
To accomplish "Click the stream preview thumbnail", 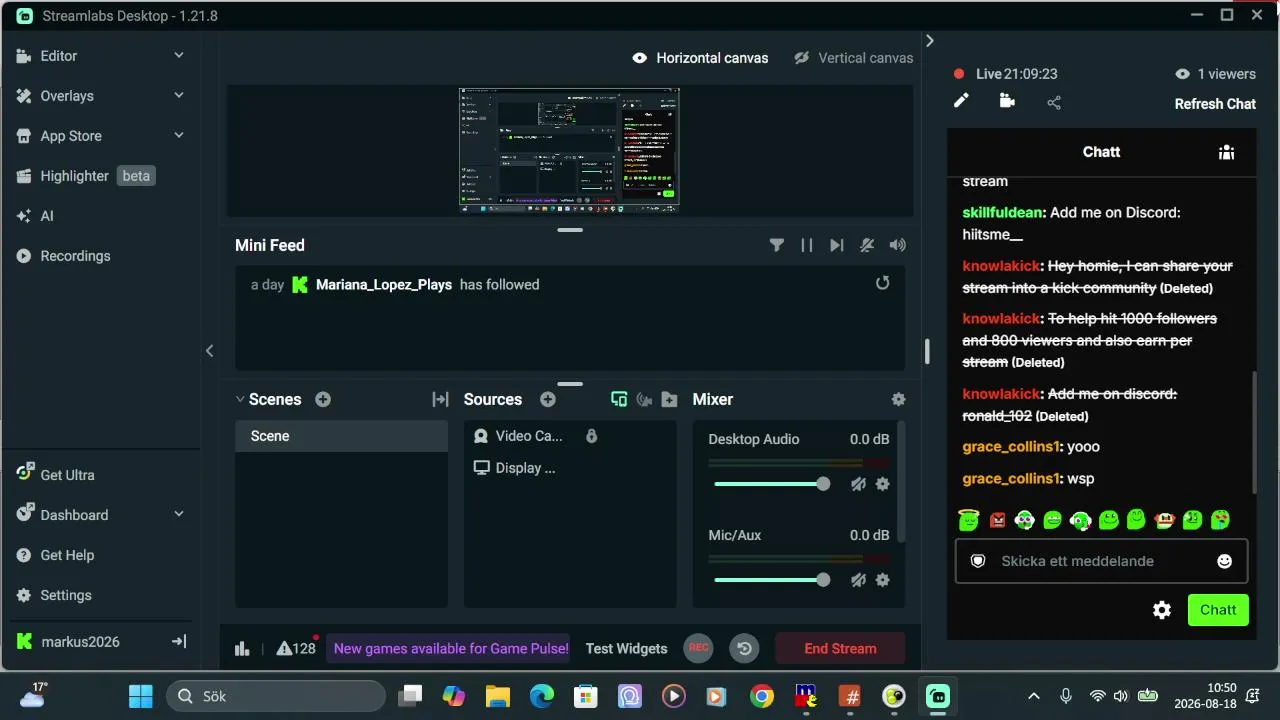I will coord(569,150).
